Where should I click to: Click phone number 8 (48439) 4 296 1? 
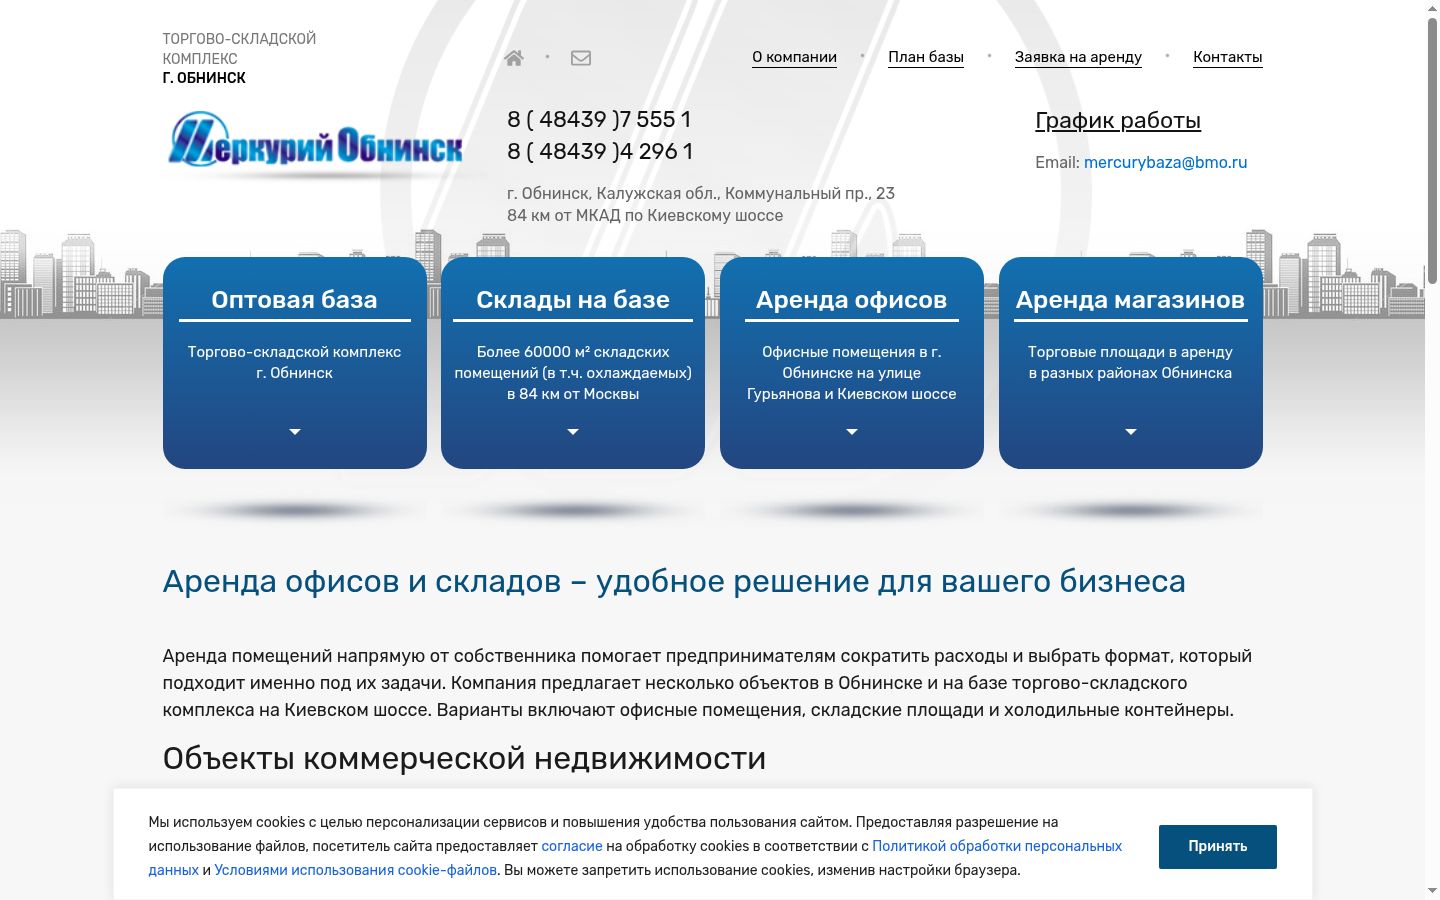(600, 151)
